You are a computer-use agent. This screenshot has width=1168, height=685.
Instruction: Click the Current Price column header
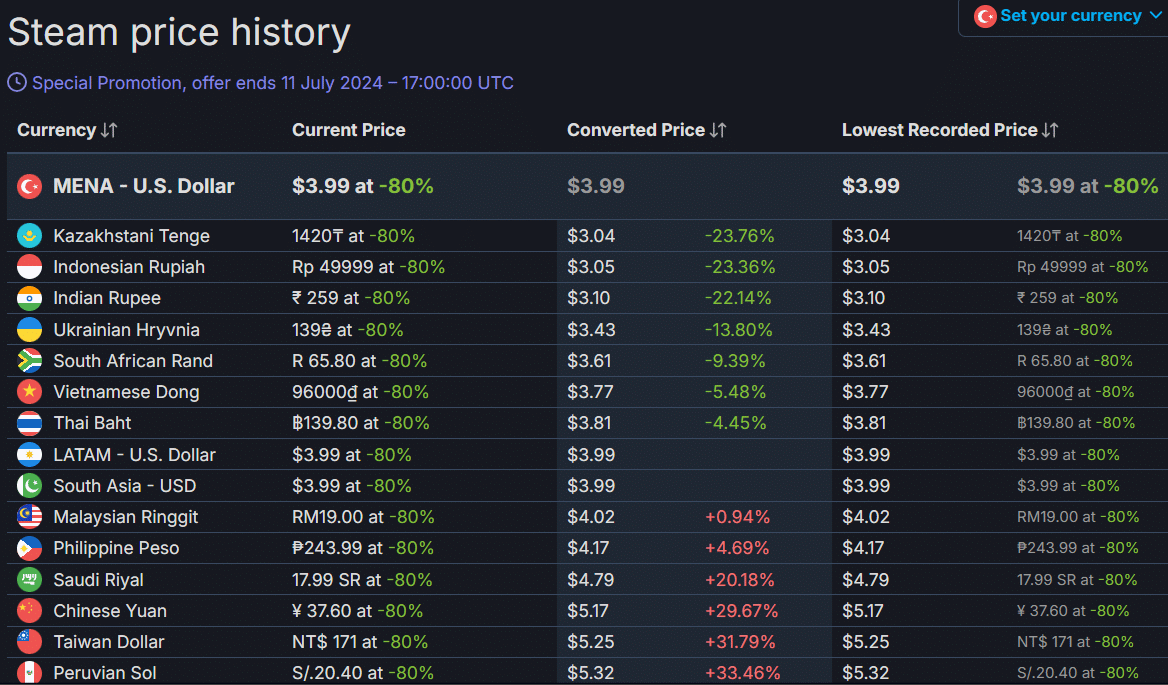coord(349,130)
